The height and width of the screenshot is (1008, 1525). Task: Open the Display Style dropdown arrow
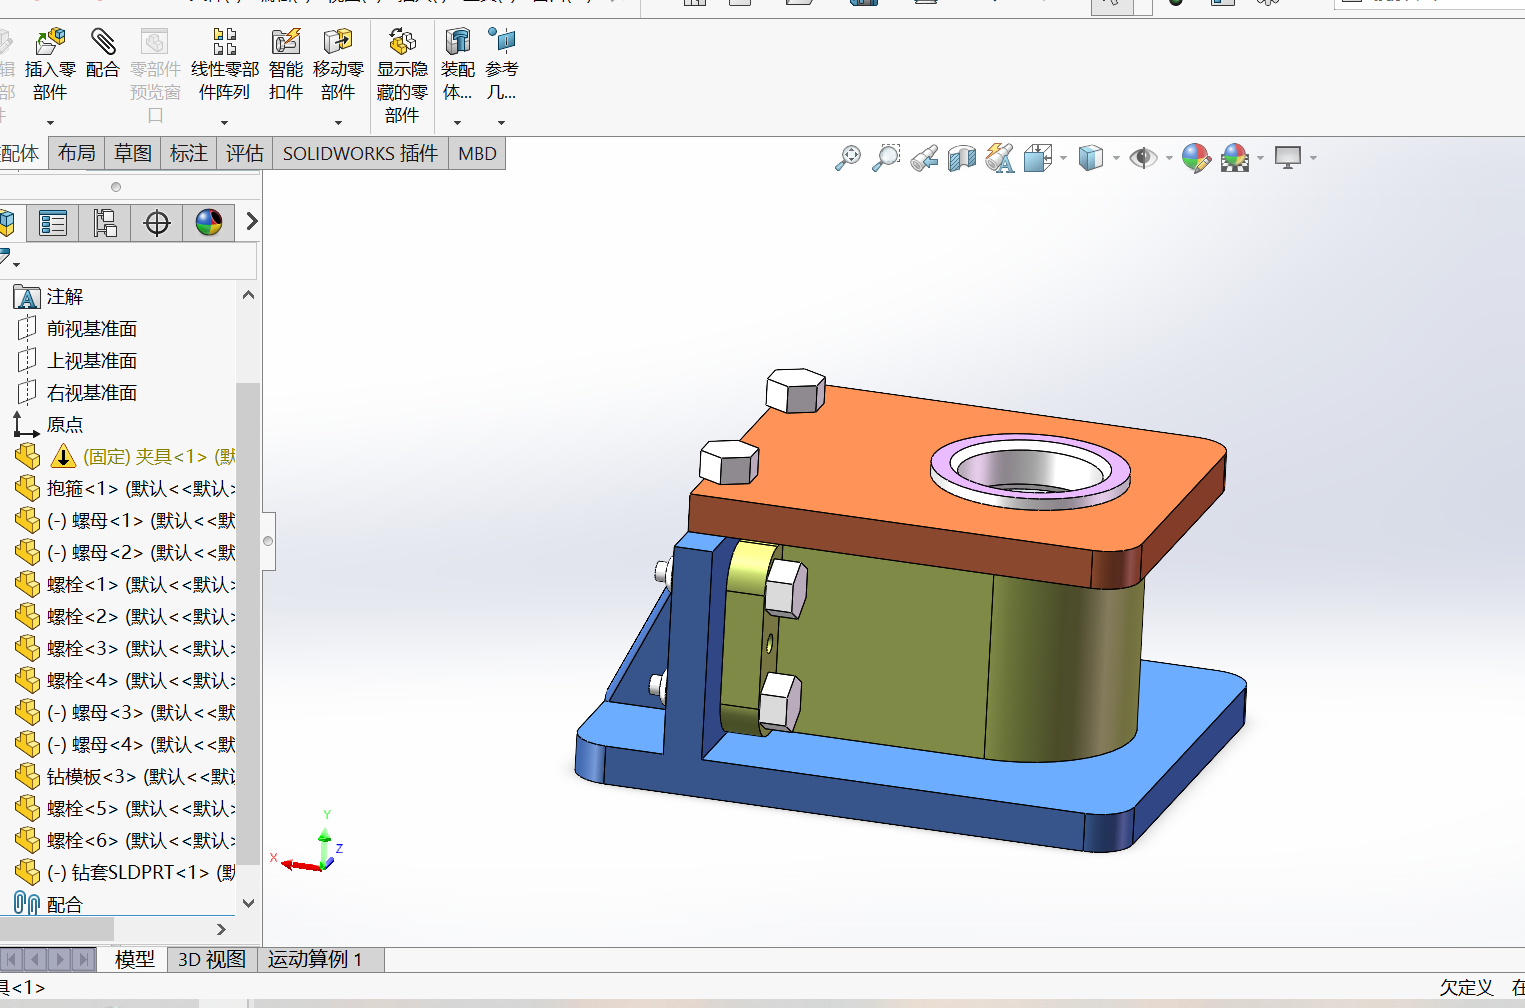(x=1116, y=158)
